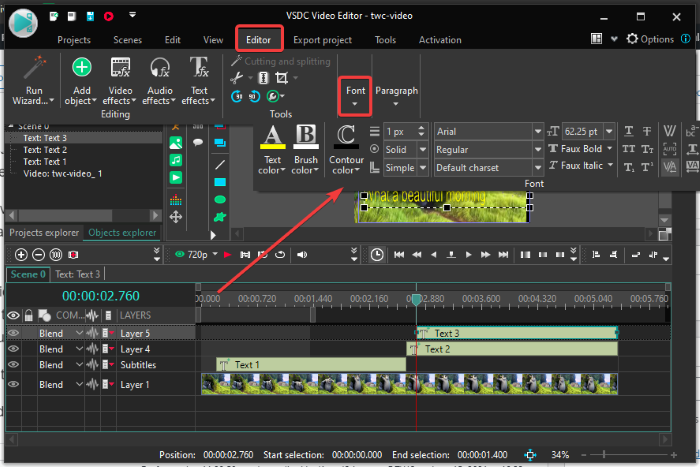Hide the Subtitles layer with eye icon
Viewport: 700px width, 467px height.
click(14, 365)
